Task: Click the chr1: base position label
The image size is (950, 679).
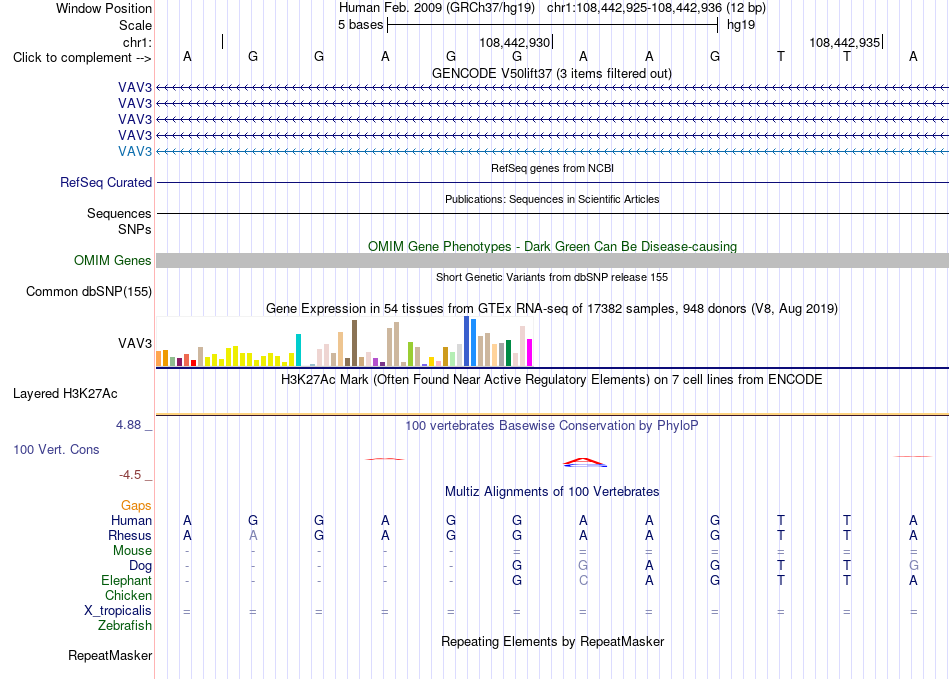Action: click(137, 42)
